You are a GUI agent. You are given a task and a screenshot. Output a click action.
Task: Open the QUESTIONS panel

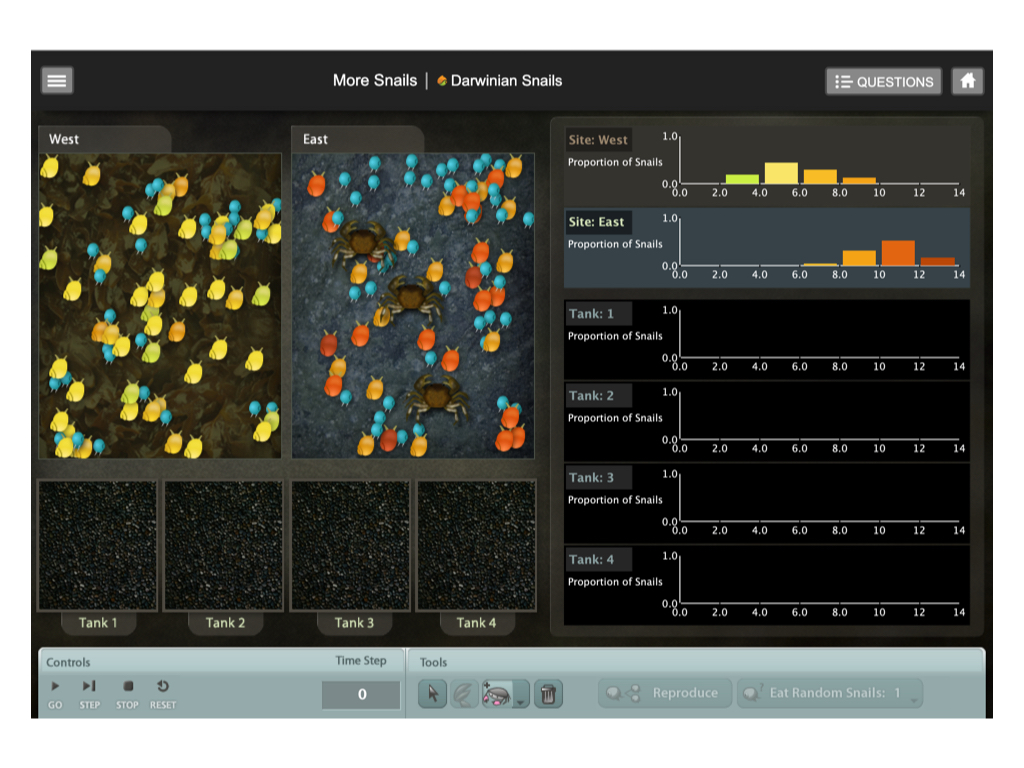point(884,82)
